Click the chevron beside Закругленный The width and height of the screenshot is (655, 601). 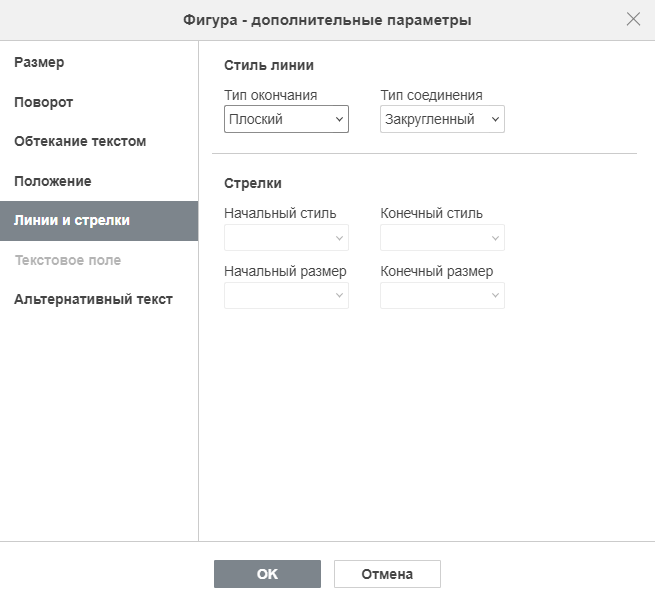495,119
